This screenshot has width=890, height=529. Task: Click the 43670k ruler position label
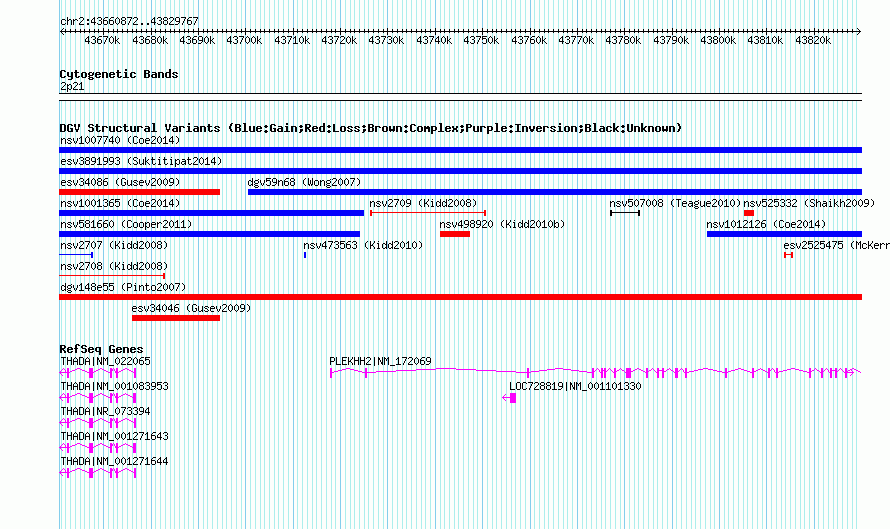click(102, 40)
